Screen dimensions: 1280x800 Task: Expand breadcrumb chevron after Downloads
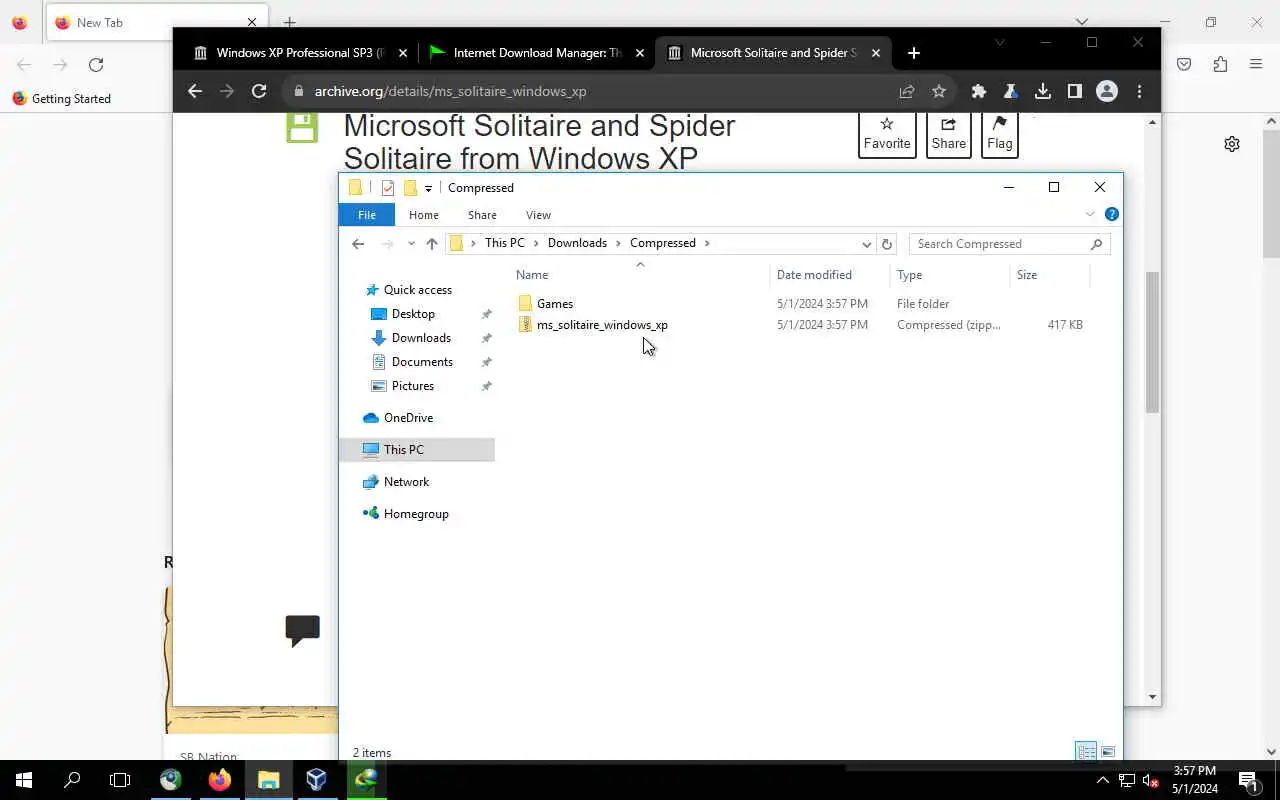618,243
